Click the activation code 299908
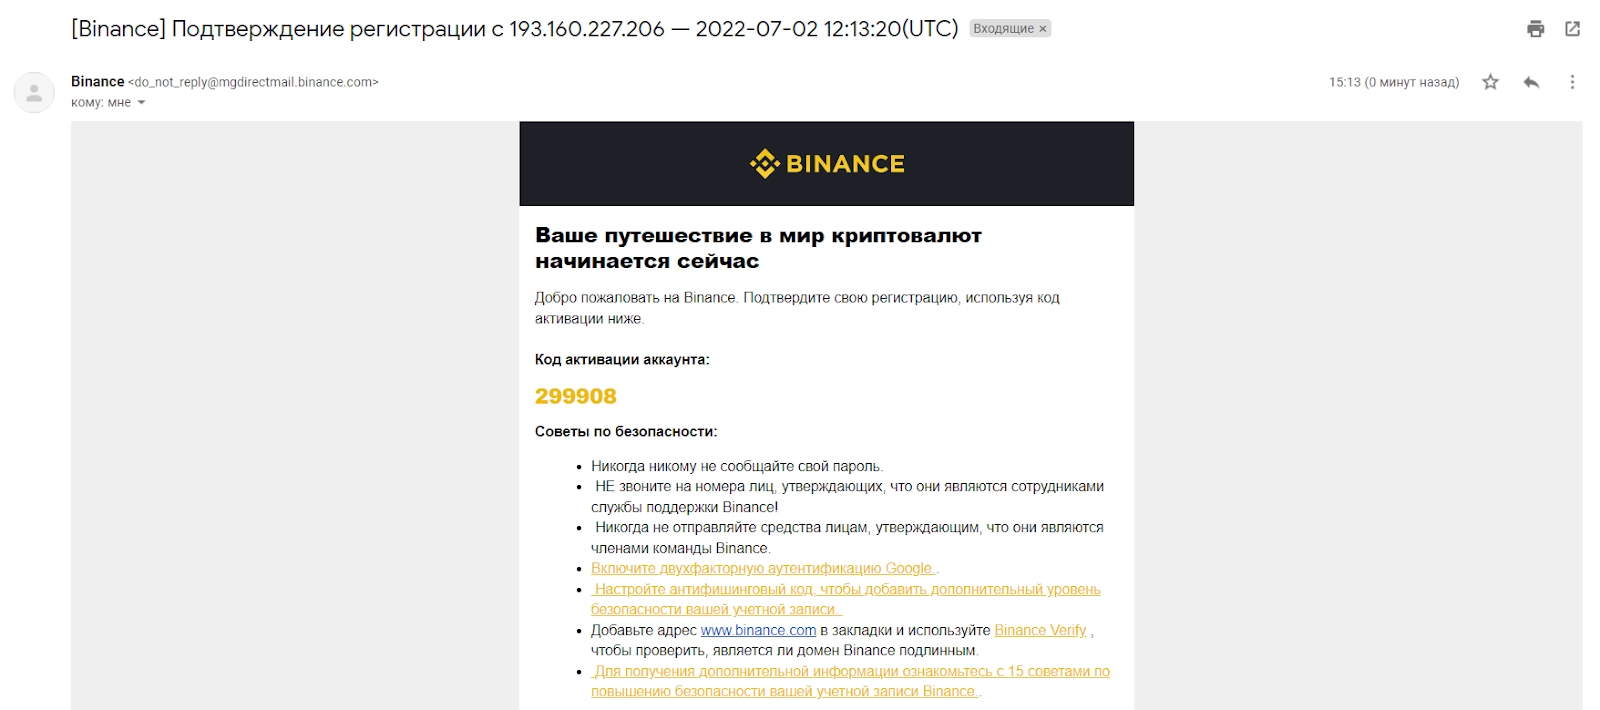This screenshot has width=1600, height=710. click(576, 397)
